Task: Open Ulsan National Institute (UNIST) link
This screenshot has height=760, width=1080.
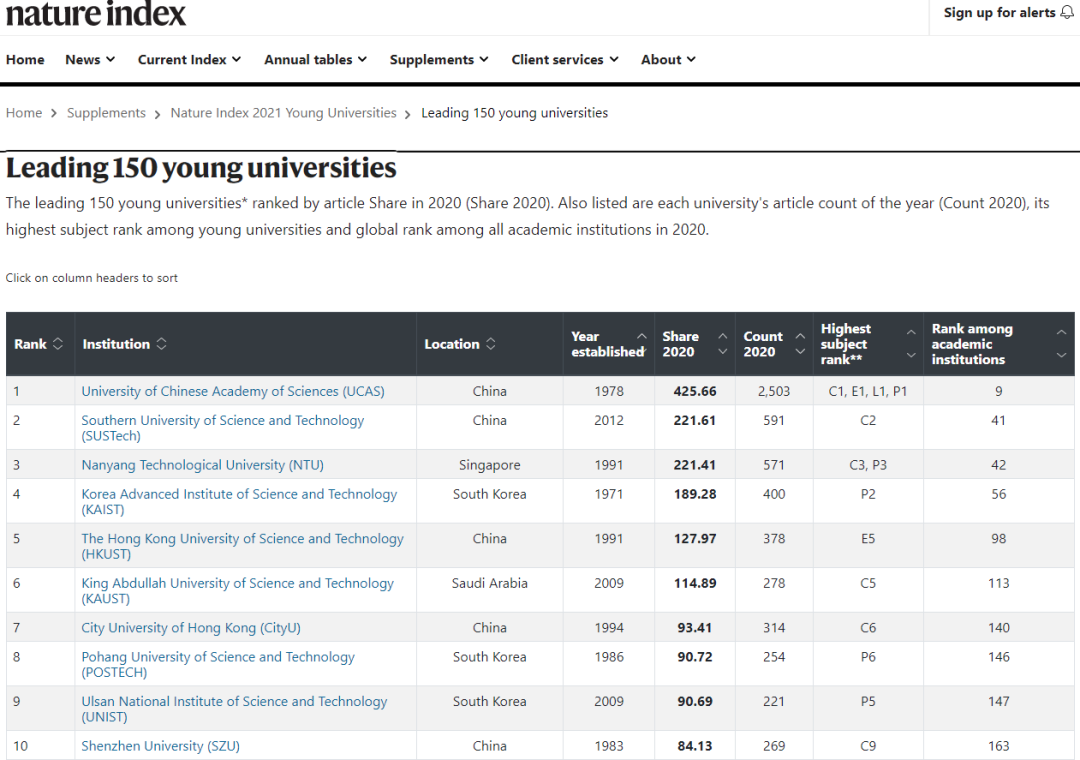Action: tap(234, 709)
